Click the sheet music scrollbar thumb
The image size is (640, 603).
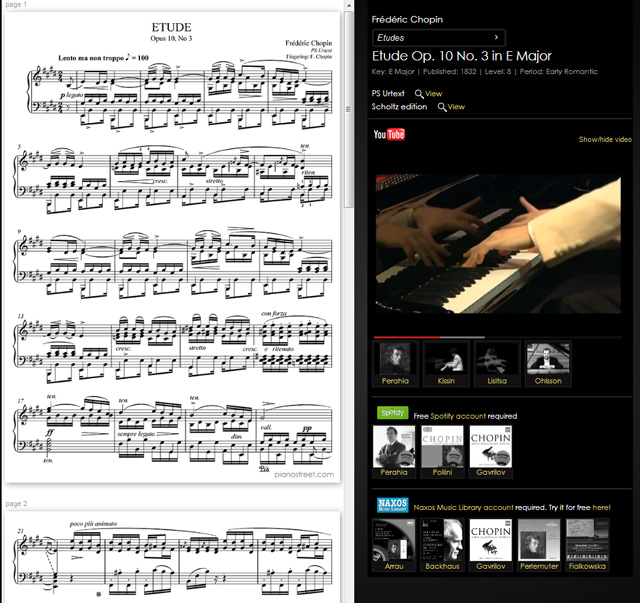pyautogui.click(x=349, y=109)
